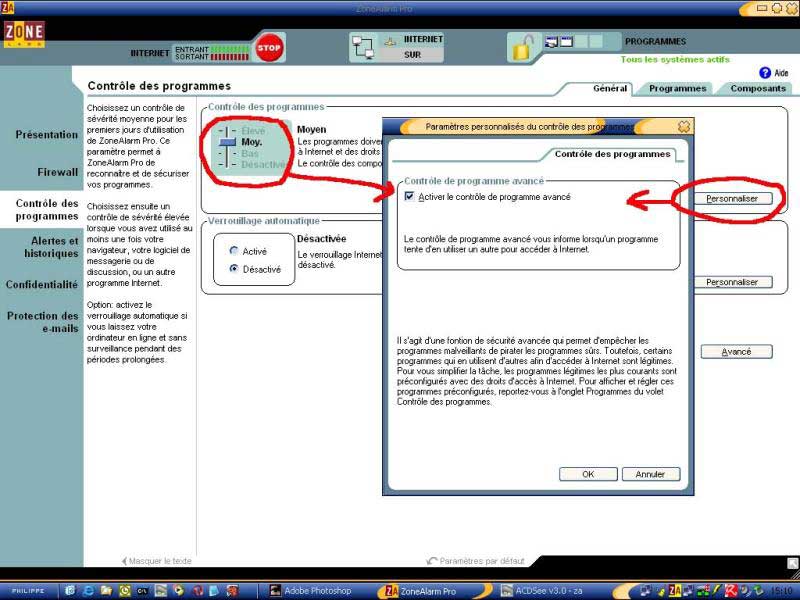Screen dimensions: 800x600
Task: Switch to Adobe Photoshop in taskbar
Action: pyautogui.click(x=317, y=591)
